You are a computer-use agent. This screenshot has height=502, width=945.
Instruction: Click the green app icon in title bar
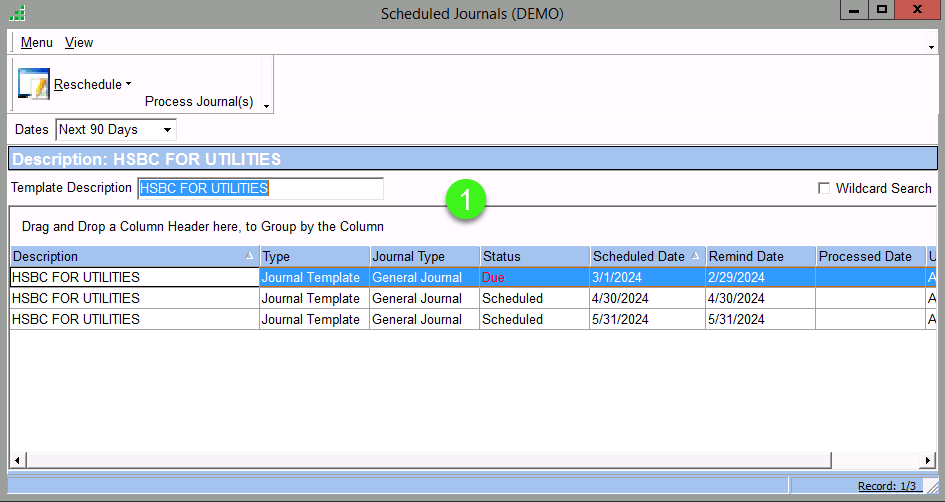17,13
